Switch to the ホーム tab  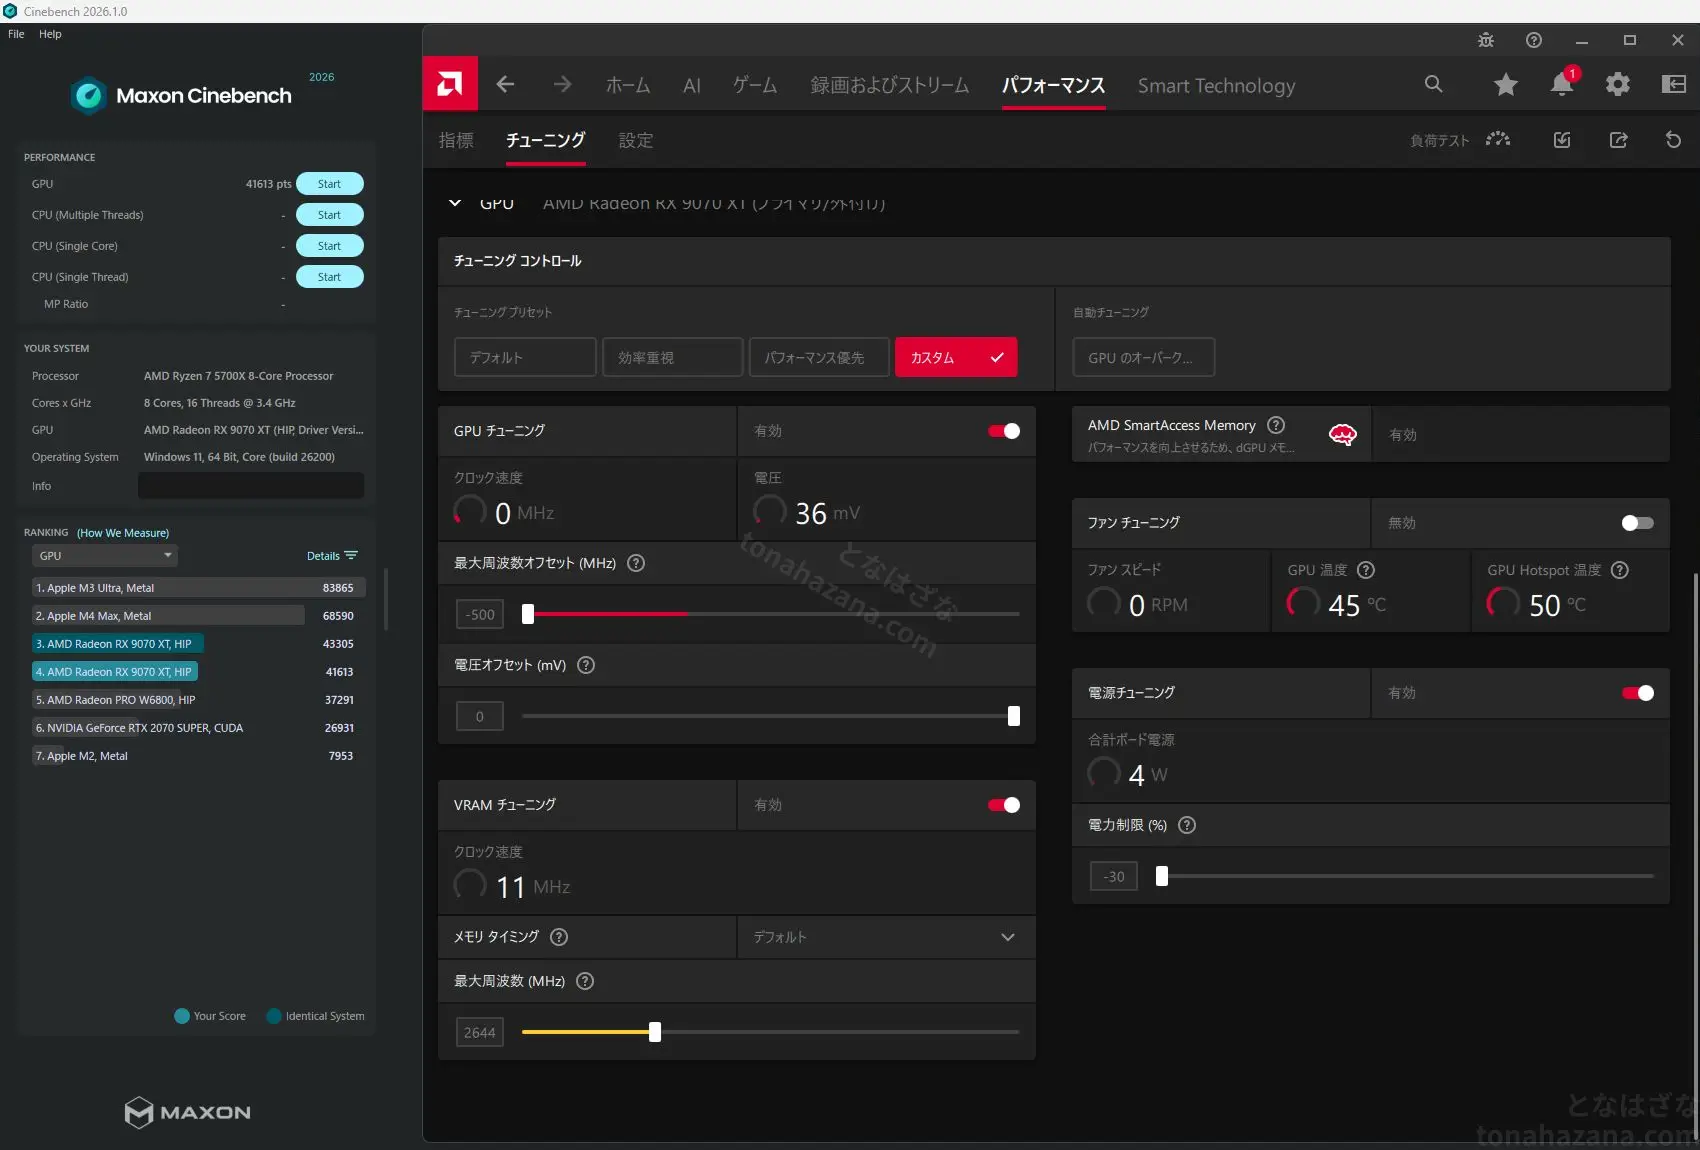(628, 86)
